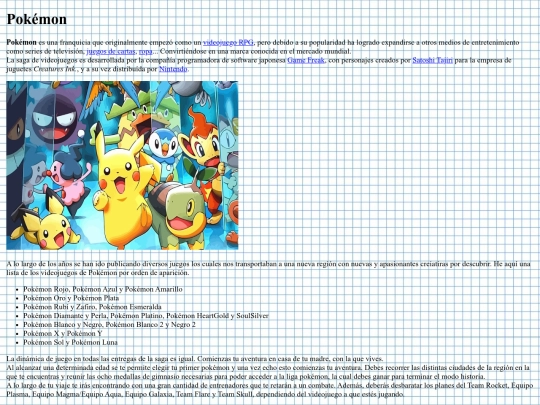Screen dimensions: 540x405
Task: Visit the Game Freak link
Action: 306,60
